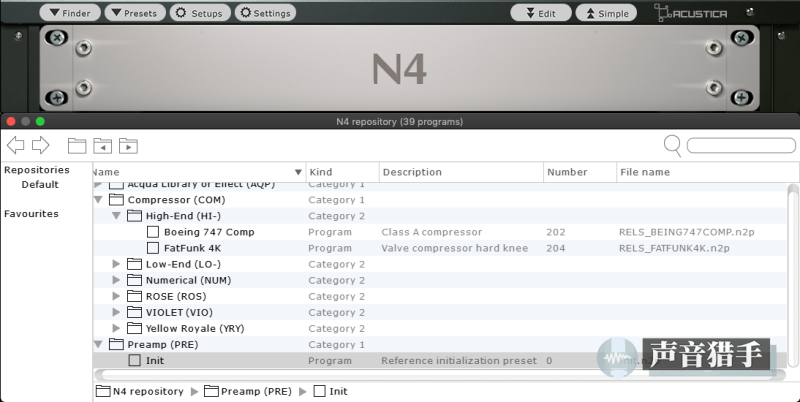
Task: Select the Low-End (LO-) row label
Action: pos(183,264)
